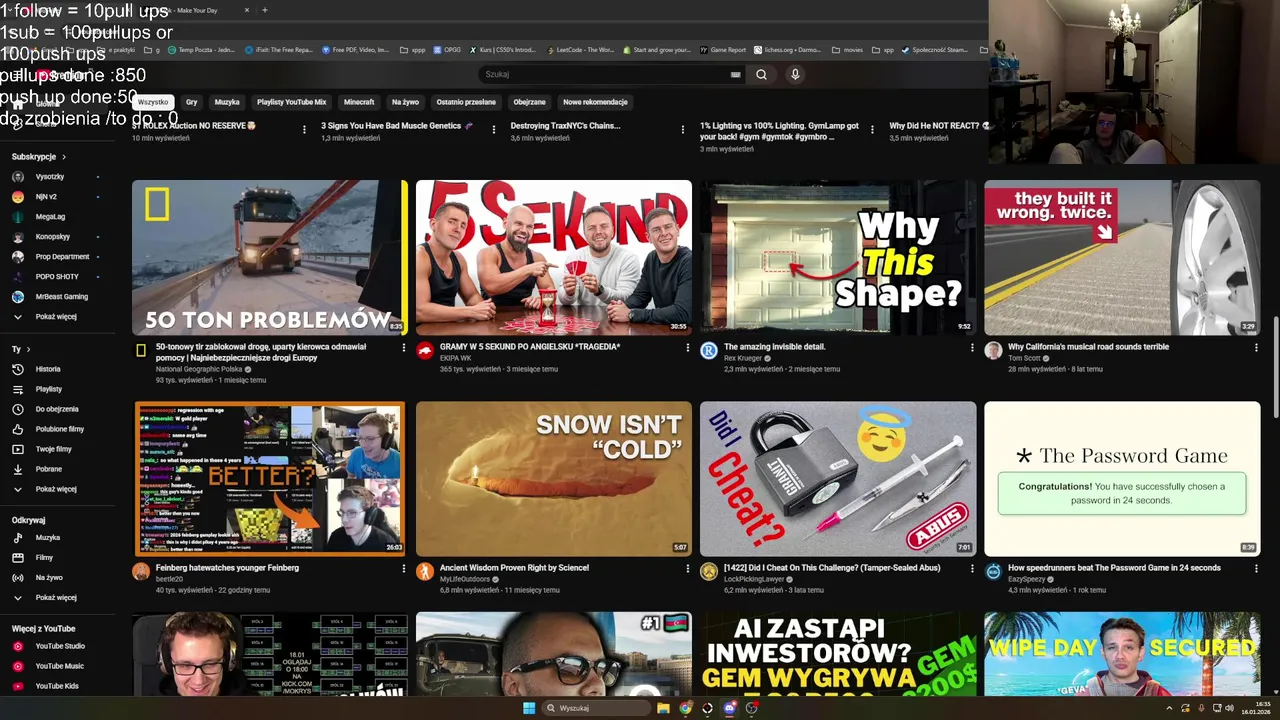Screen dimensions: 1280x720
Task: Open menu for California's musical road video
Action: pos(1256,348)
